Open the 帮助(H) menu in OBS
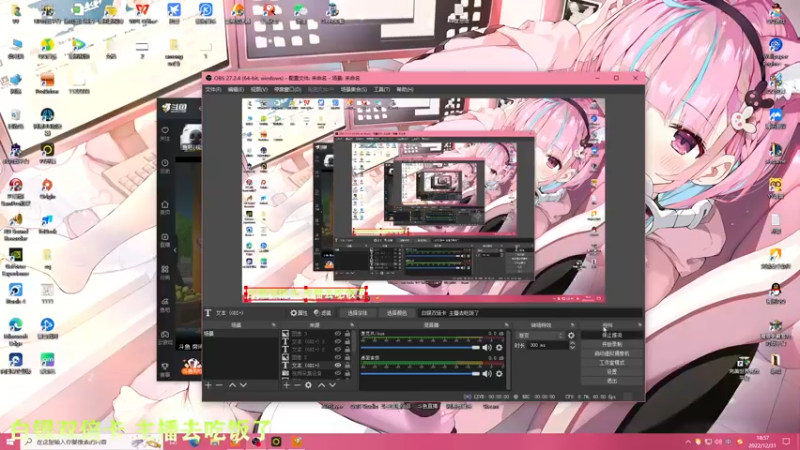The image size is (800, 450). click(405, 89)
